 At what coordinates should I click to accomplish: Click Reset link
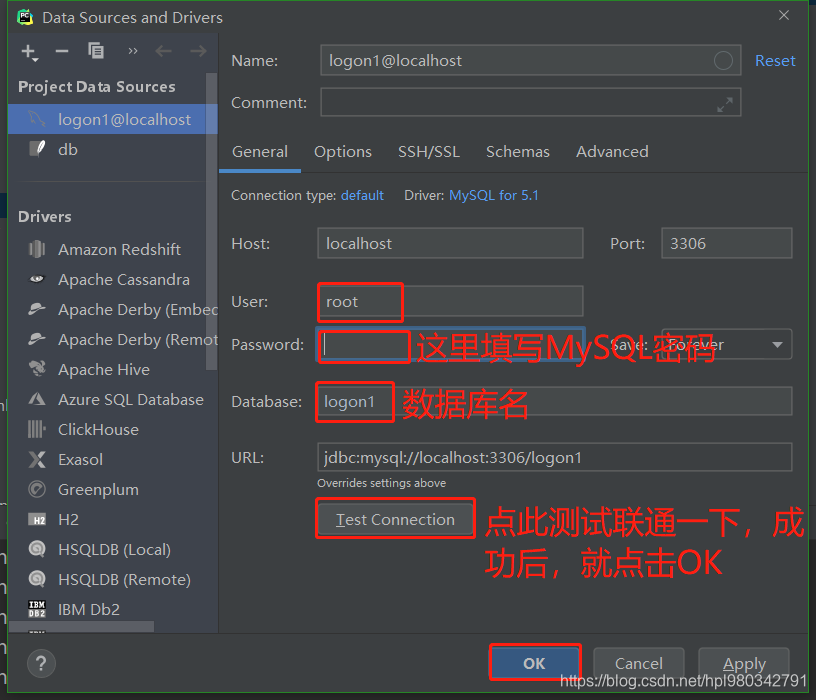click(775, 61)
